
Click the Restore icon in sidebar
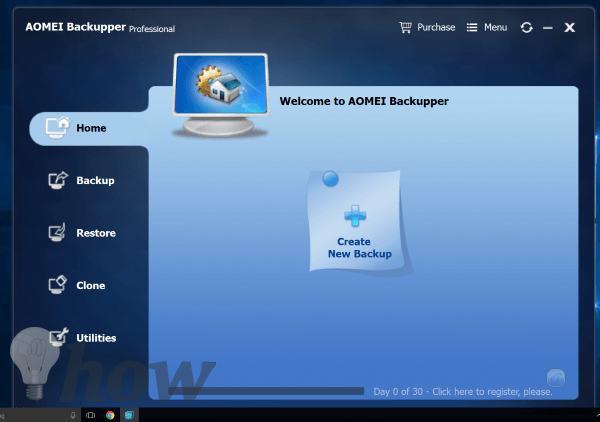(x=57, y=232)
